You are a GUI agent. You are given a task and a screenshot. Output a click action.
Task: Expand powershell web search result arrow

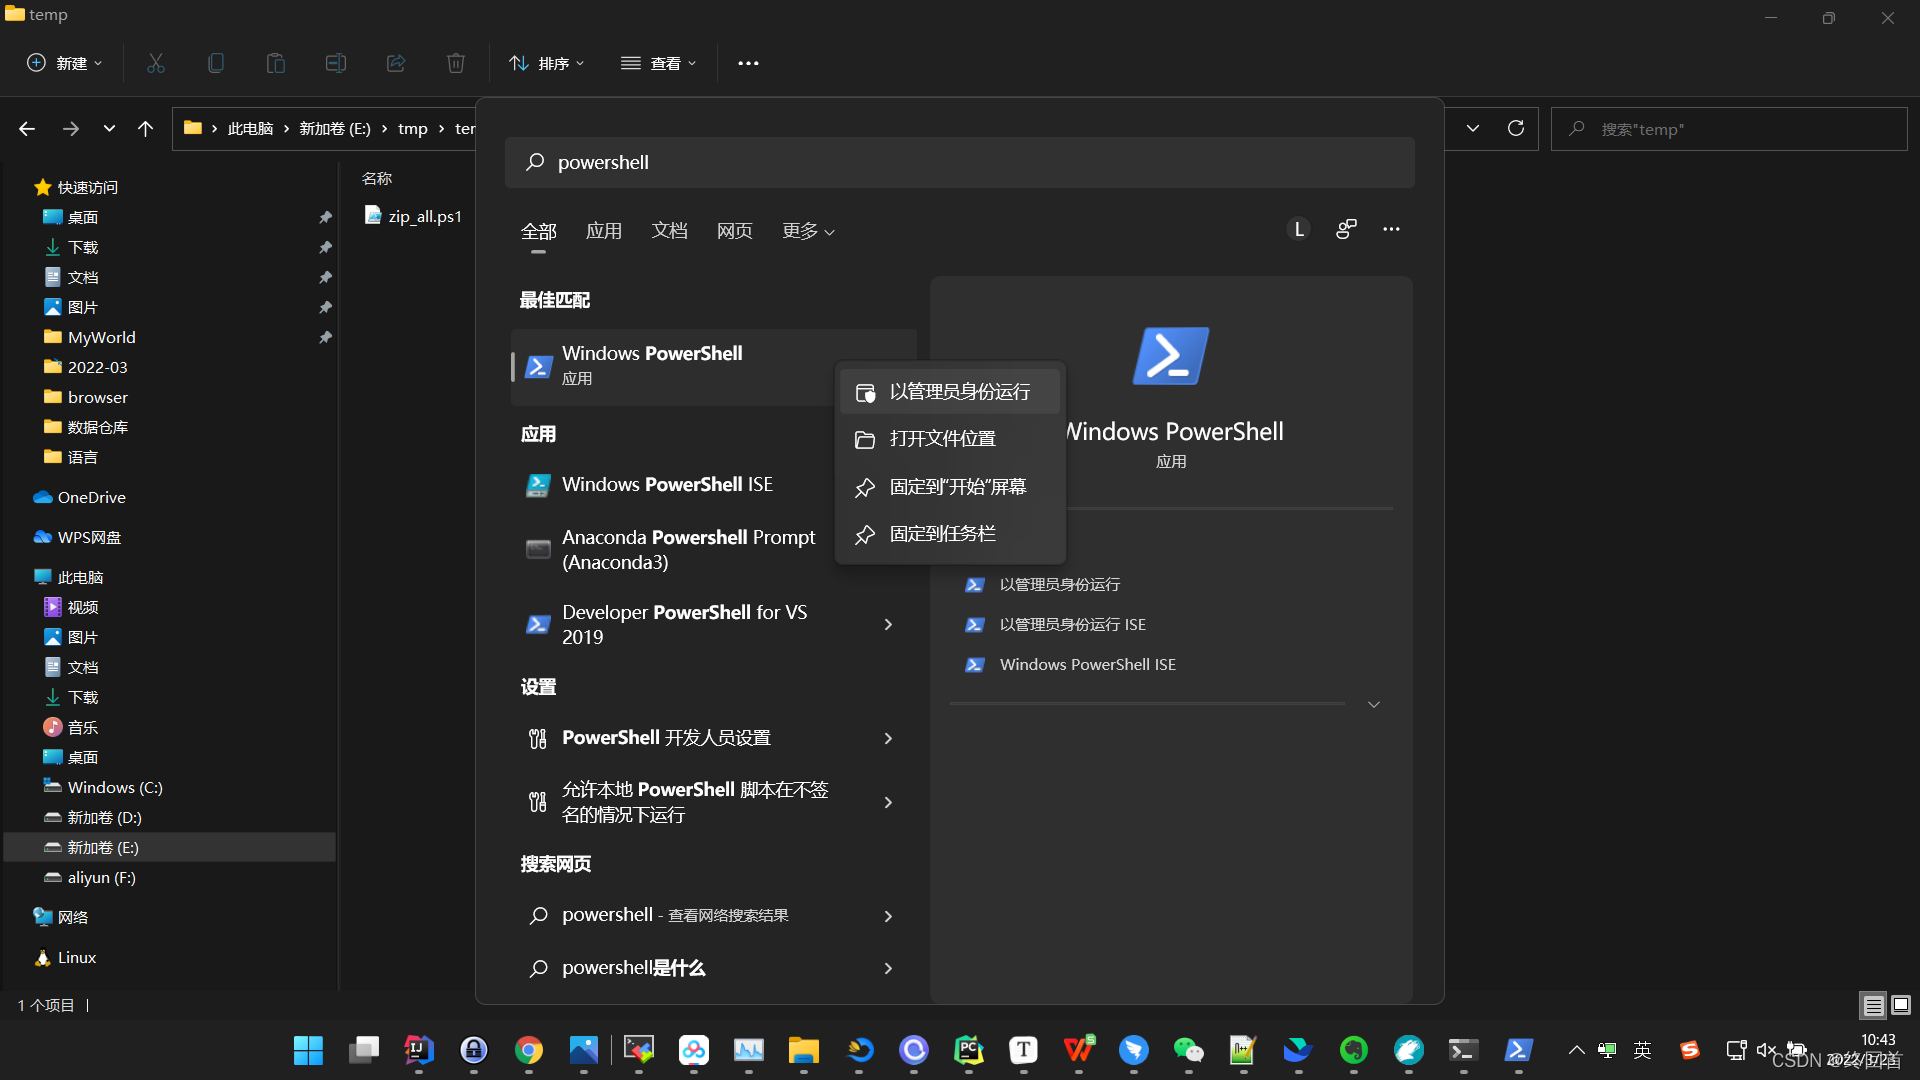[888, 916]
